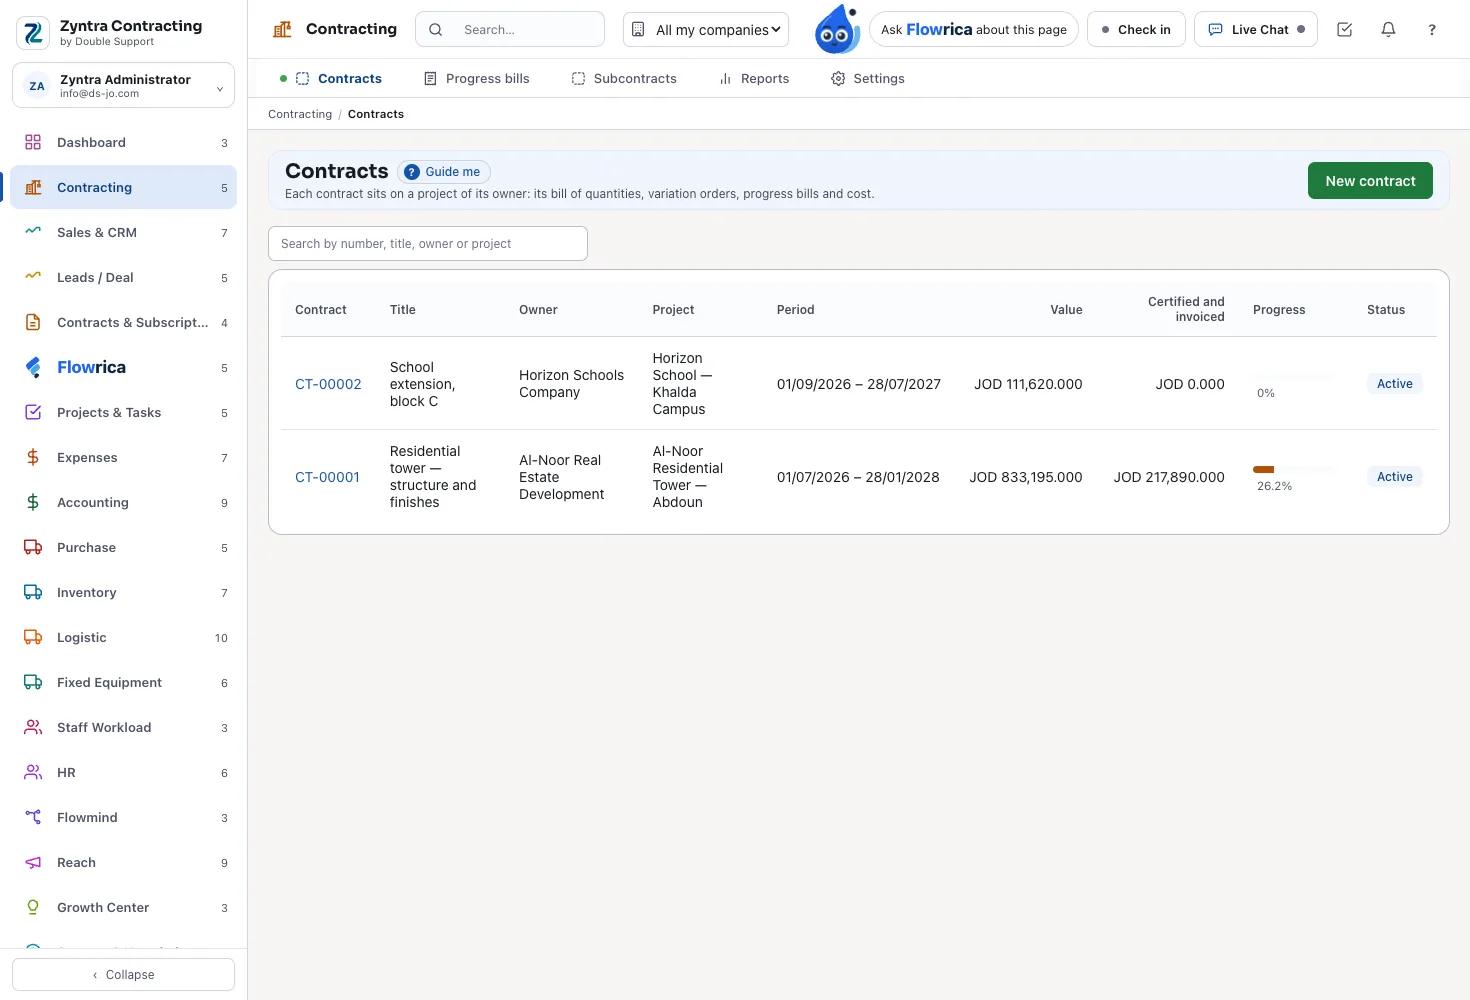
Task: Click the Contracting breadcrumb link
Action: click(x=300, y=114)
